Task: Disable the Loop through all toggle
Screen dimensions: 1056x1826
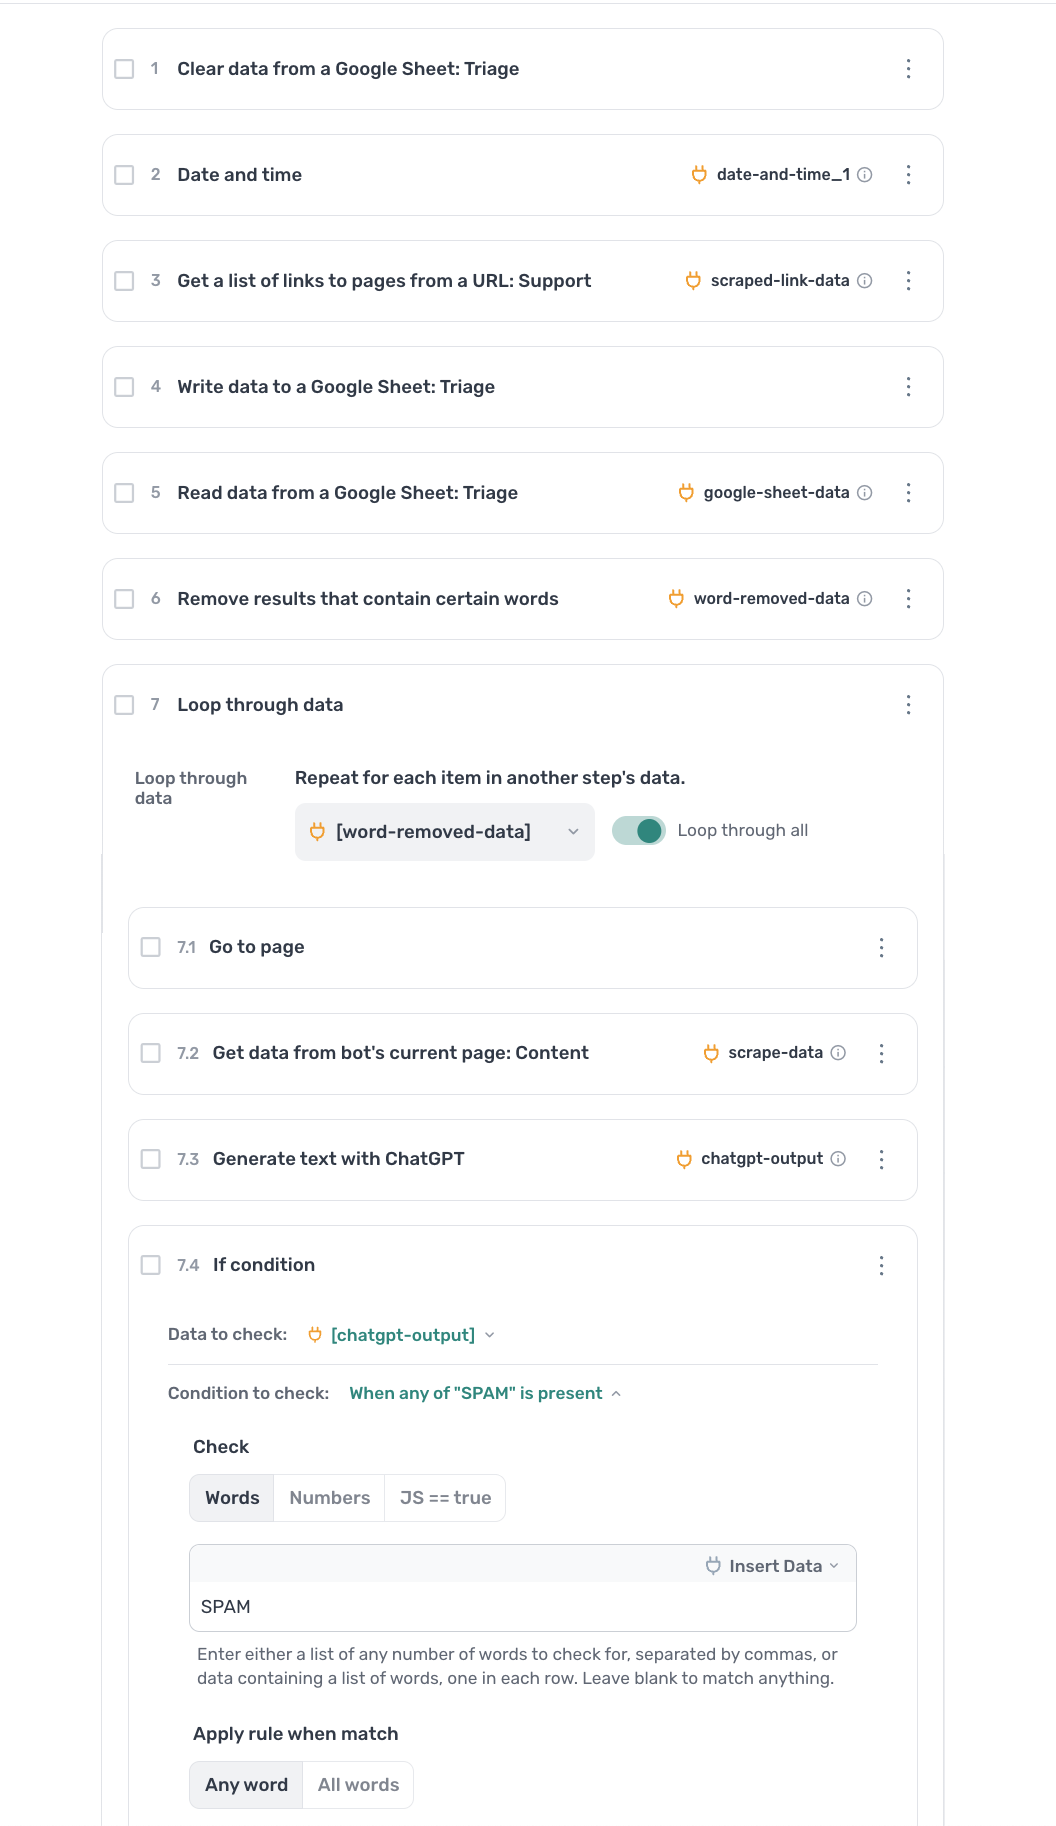Action: pos(638,830)
